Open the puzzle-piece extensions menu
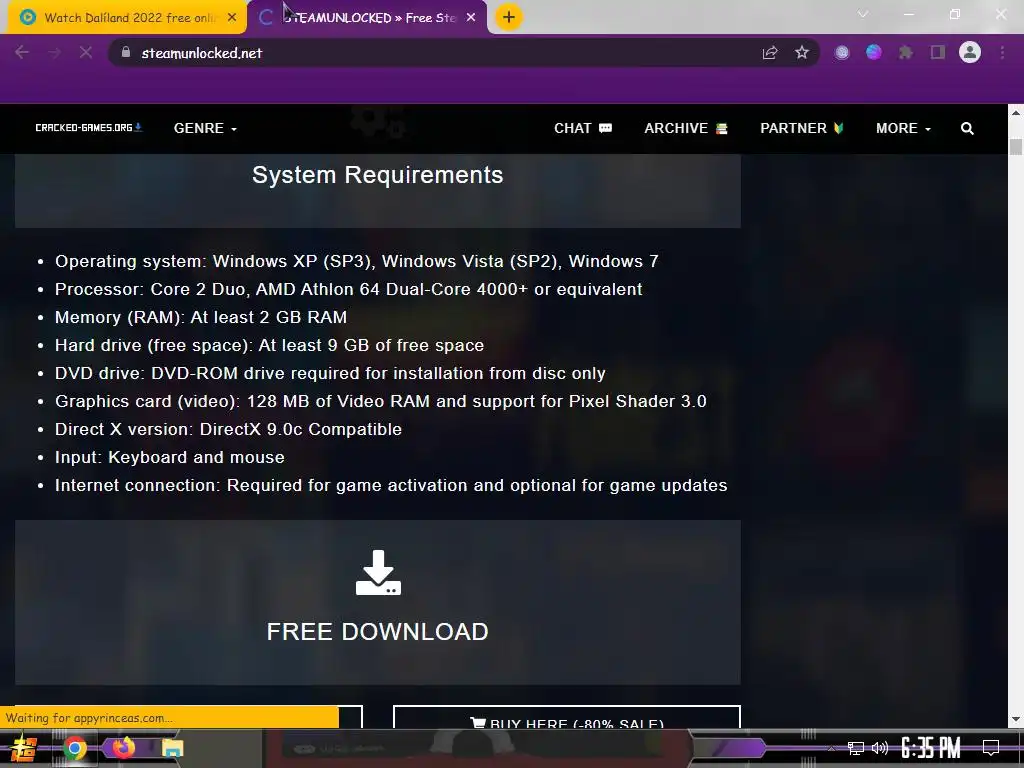Viewport: 1024px width, 768px height. (906, 53)
